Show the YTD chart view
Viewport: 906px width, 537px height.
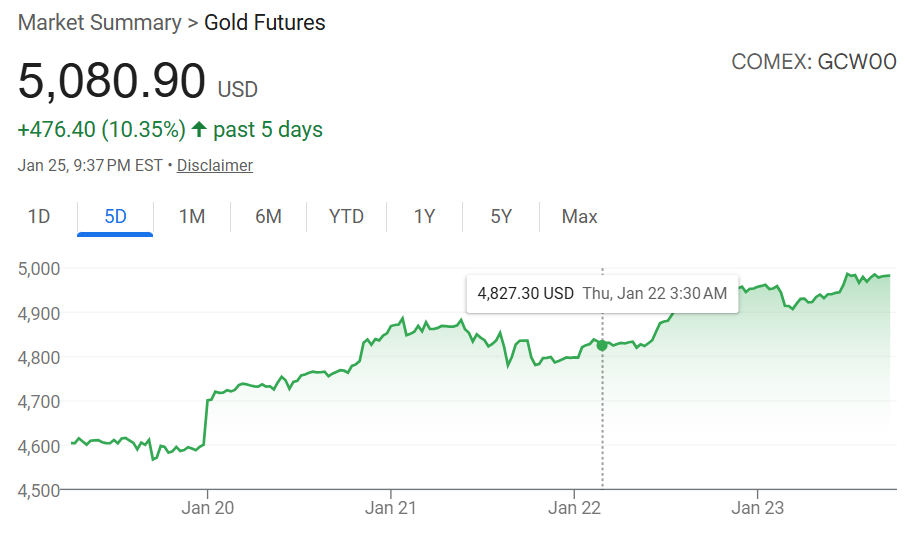pyautogui.click(x=346, y=216)
